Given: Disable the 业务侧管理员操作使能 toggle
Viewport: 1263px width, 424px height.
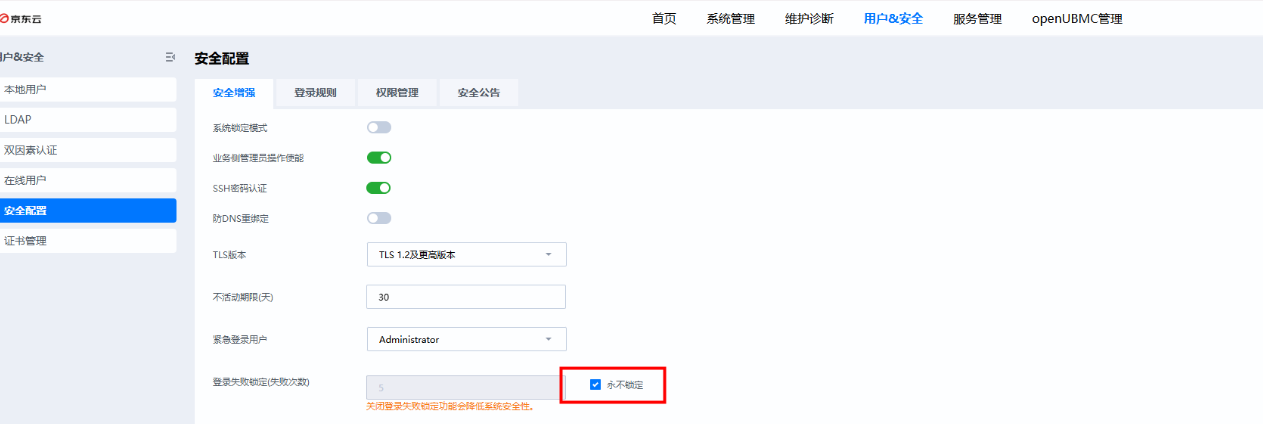Looking at the screenshot, I should click(x=379, y=158).
